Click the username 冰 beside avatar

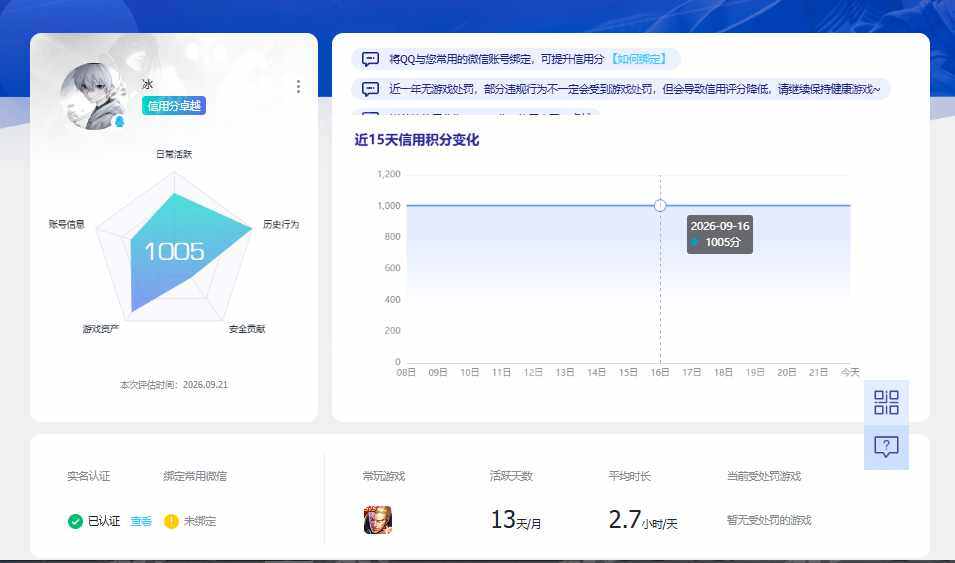tap(147, 84)
